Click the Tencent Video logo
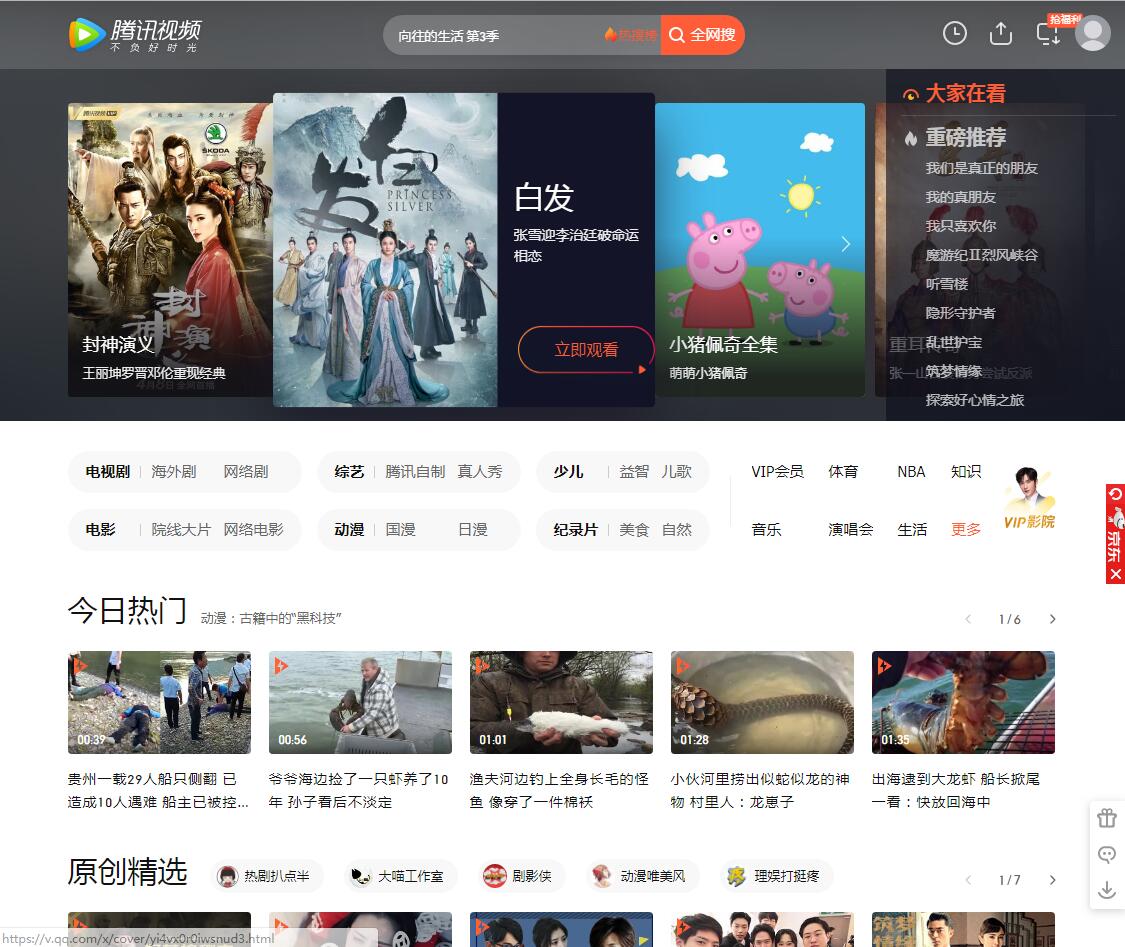 click(x=135, y=34)
